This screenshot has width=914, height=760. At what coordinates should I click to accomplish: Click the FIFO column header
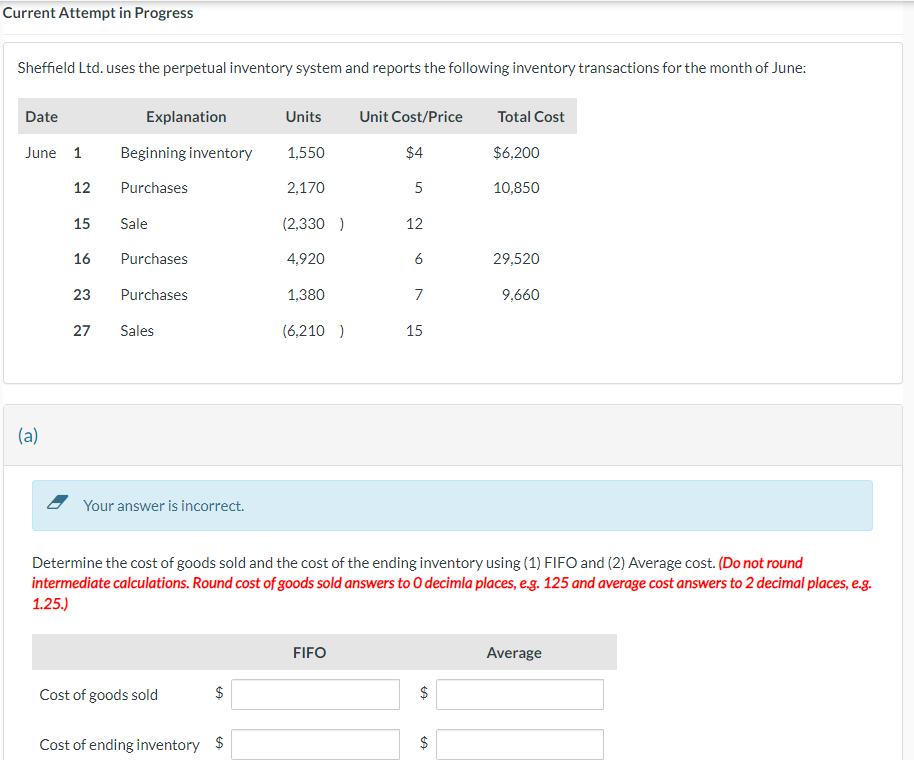[x=309, y=652]
